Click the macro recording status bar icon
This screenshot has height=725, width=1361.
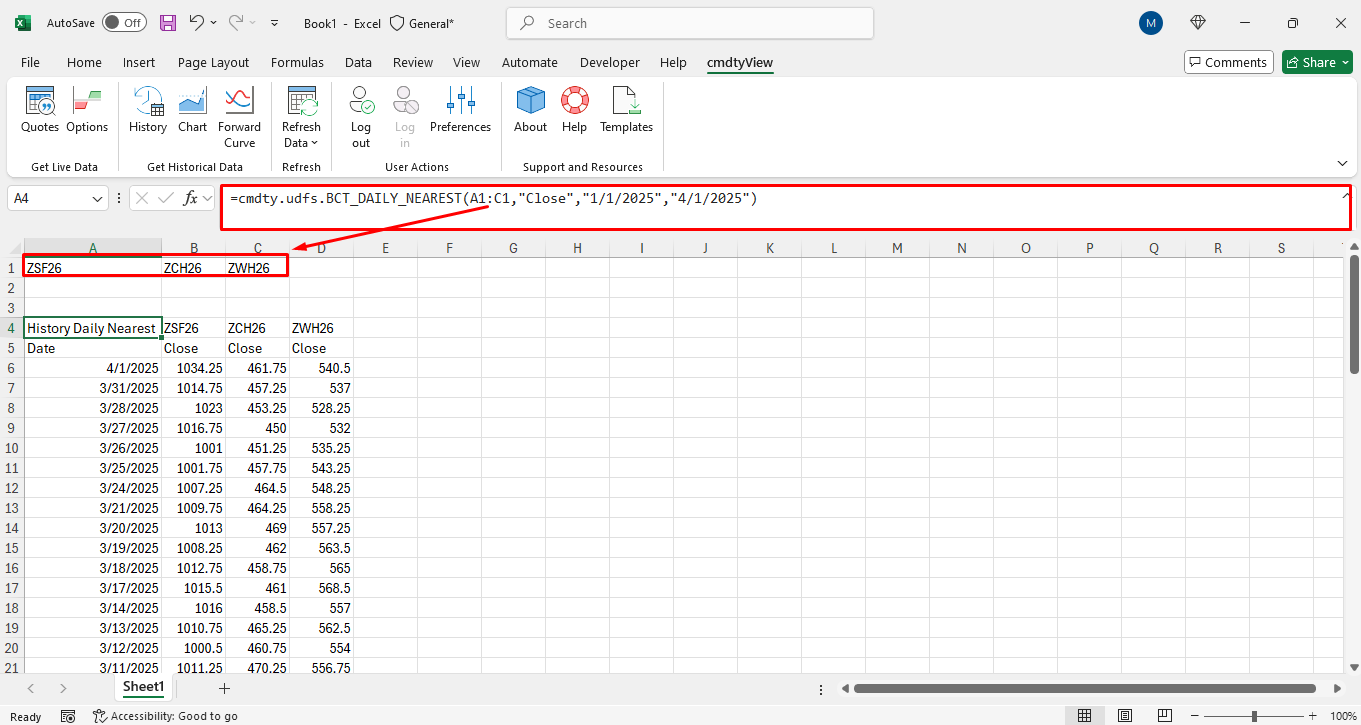click(x=68, y=716)
